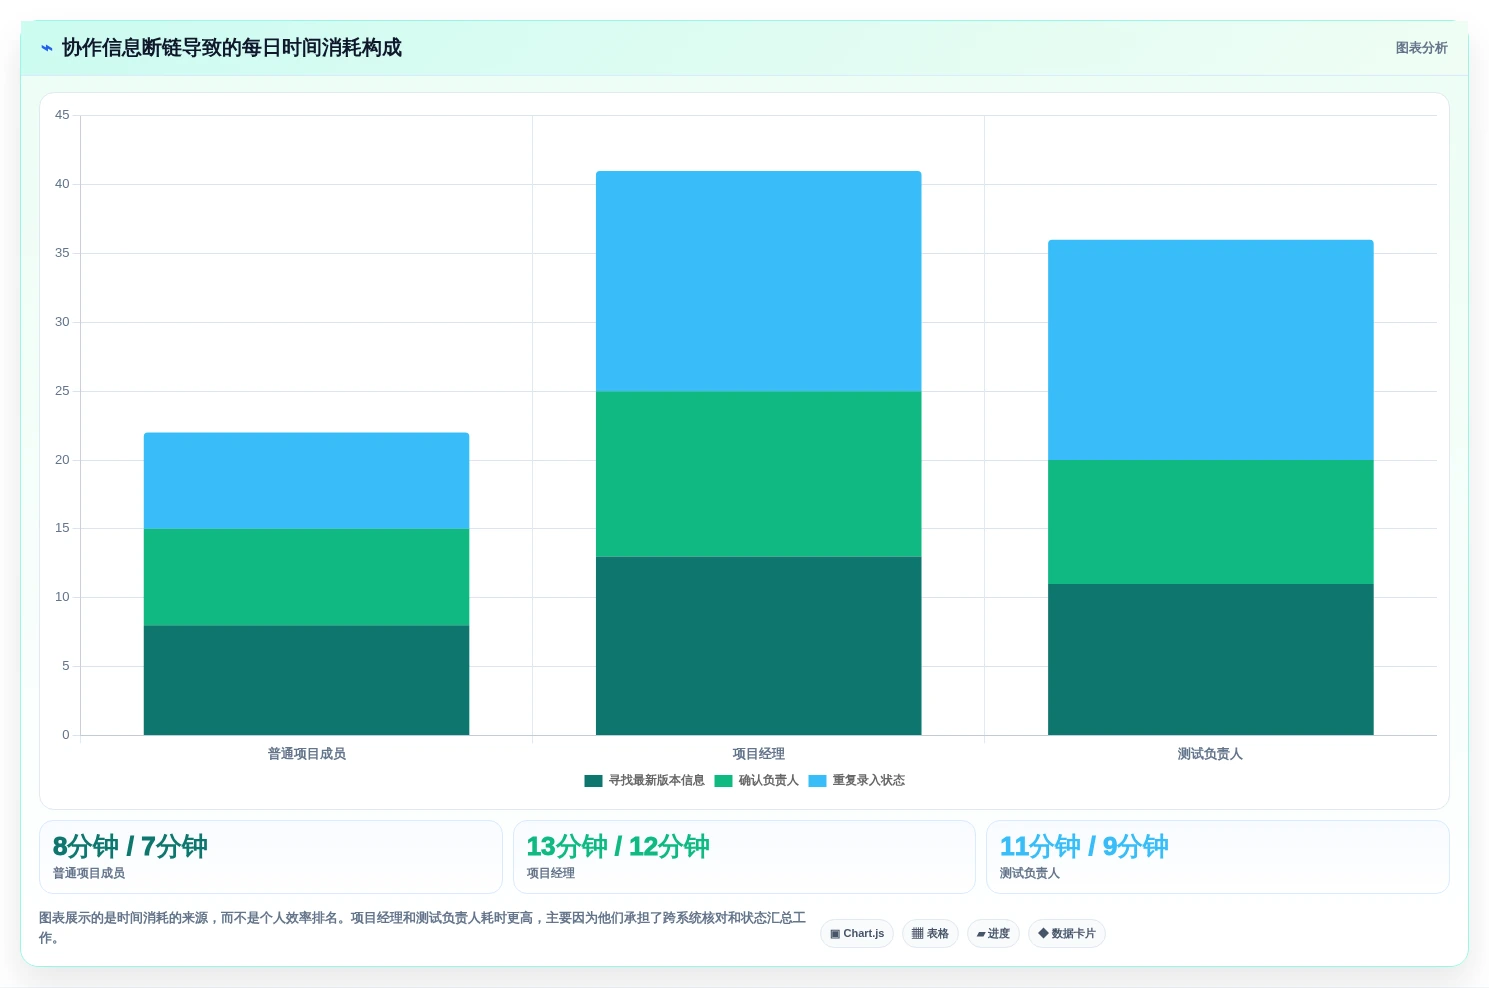This screenshot has height=988, width=1489.
Task: Click the 普通项目成员 x-axis label
Action: tap(306, 754)
